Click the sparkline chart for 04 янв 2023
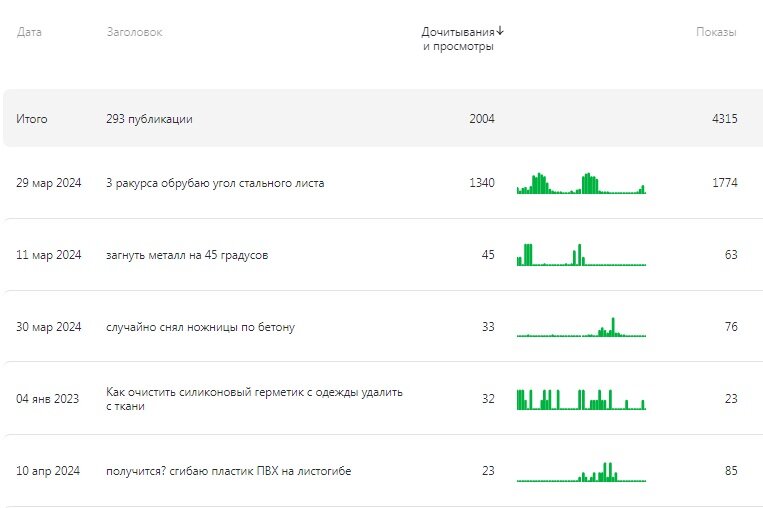The width and height of the screenshot is (763, 508). [x=581, y=399]
